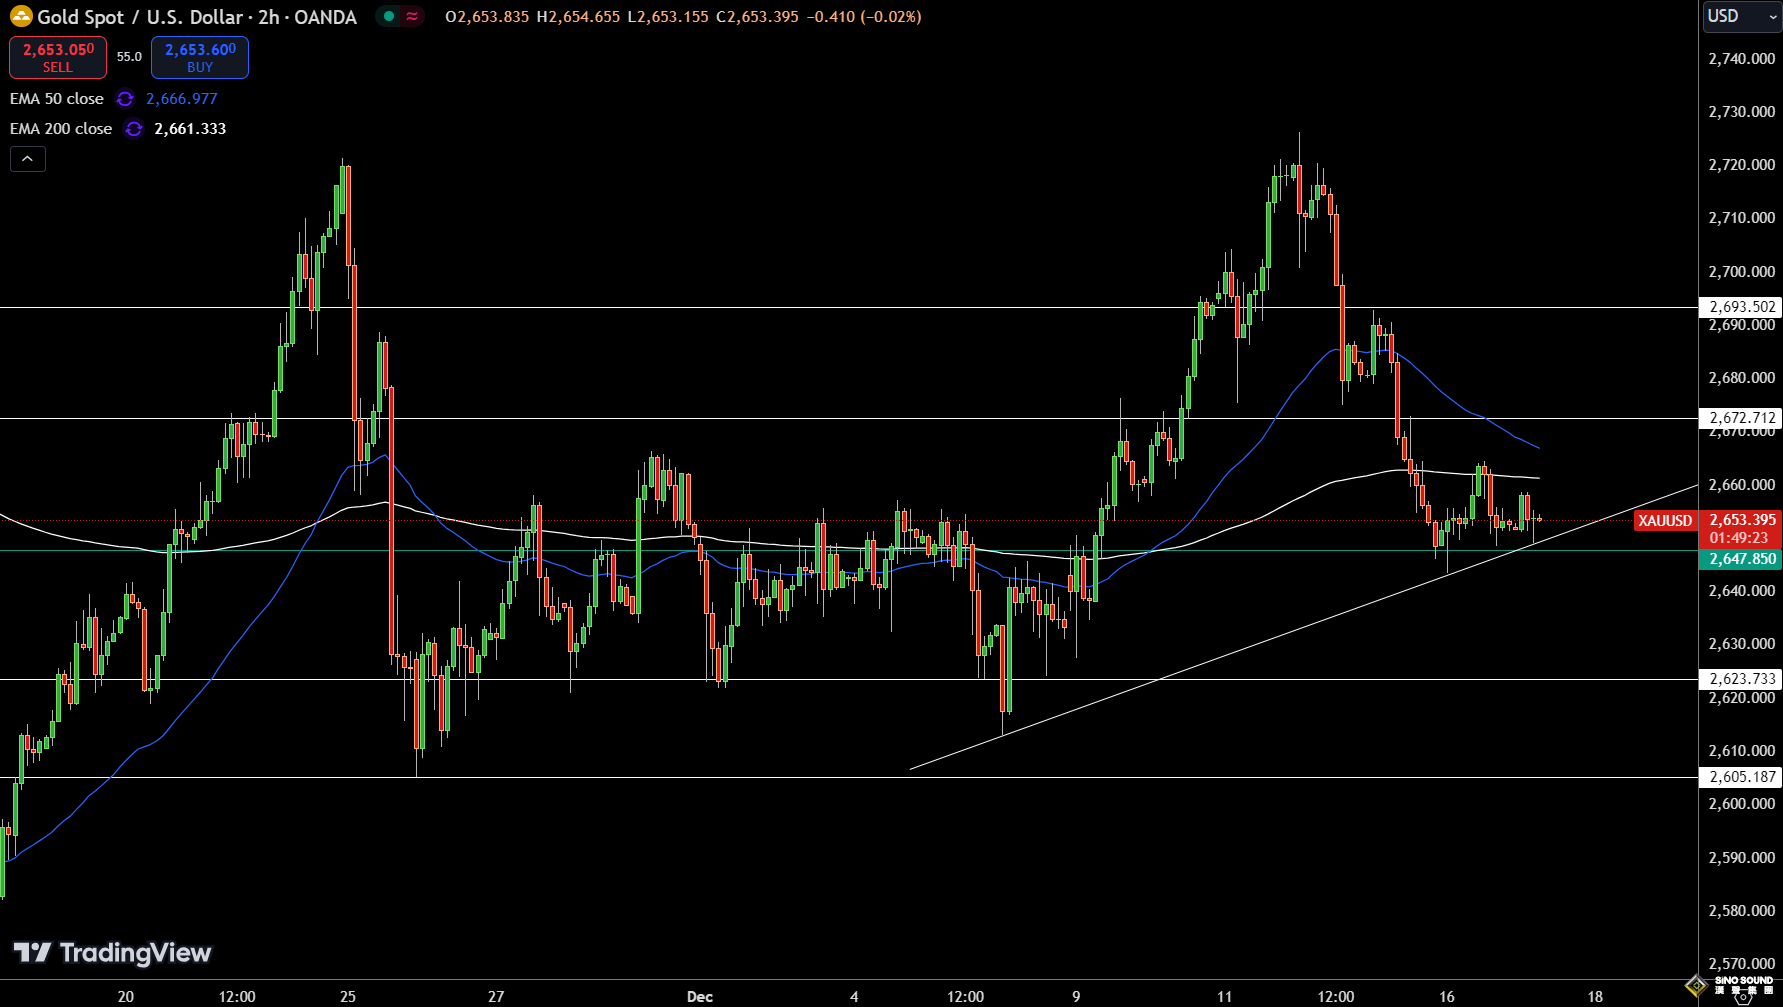Click the TradingView logo

click(x=112, y=953)
